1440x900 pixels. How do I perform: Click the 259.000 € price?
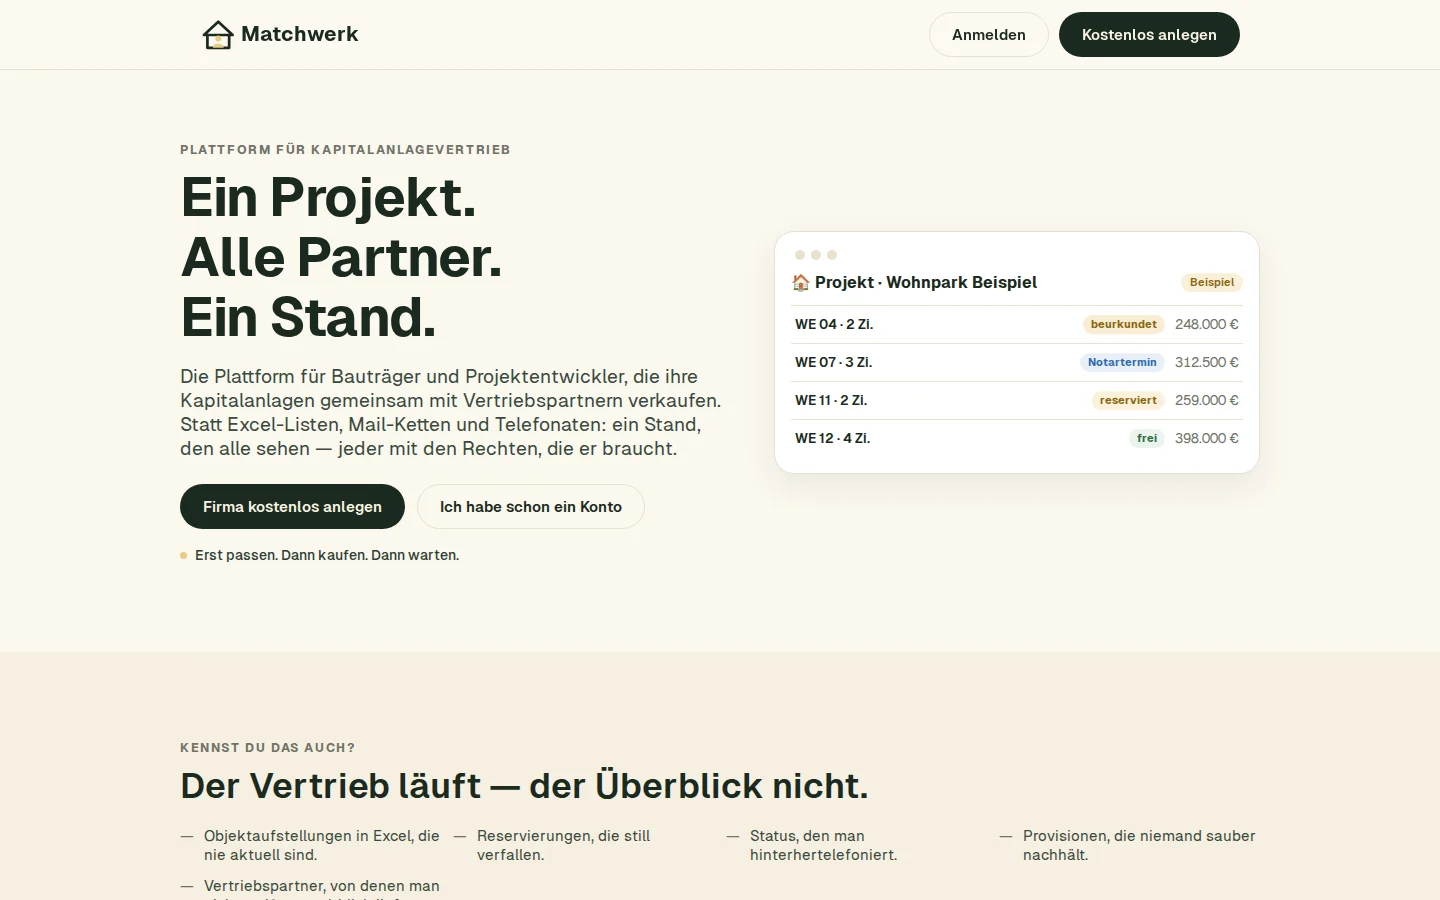pos(1207,400)
